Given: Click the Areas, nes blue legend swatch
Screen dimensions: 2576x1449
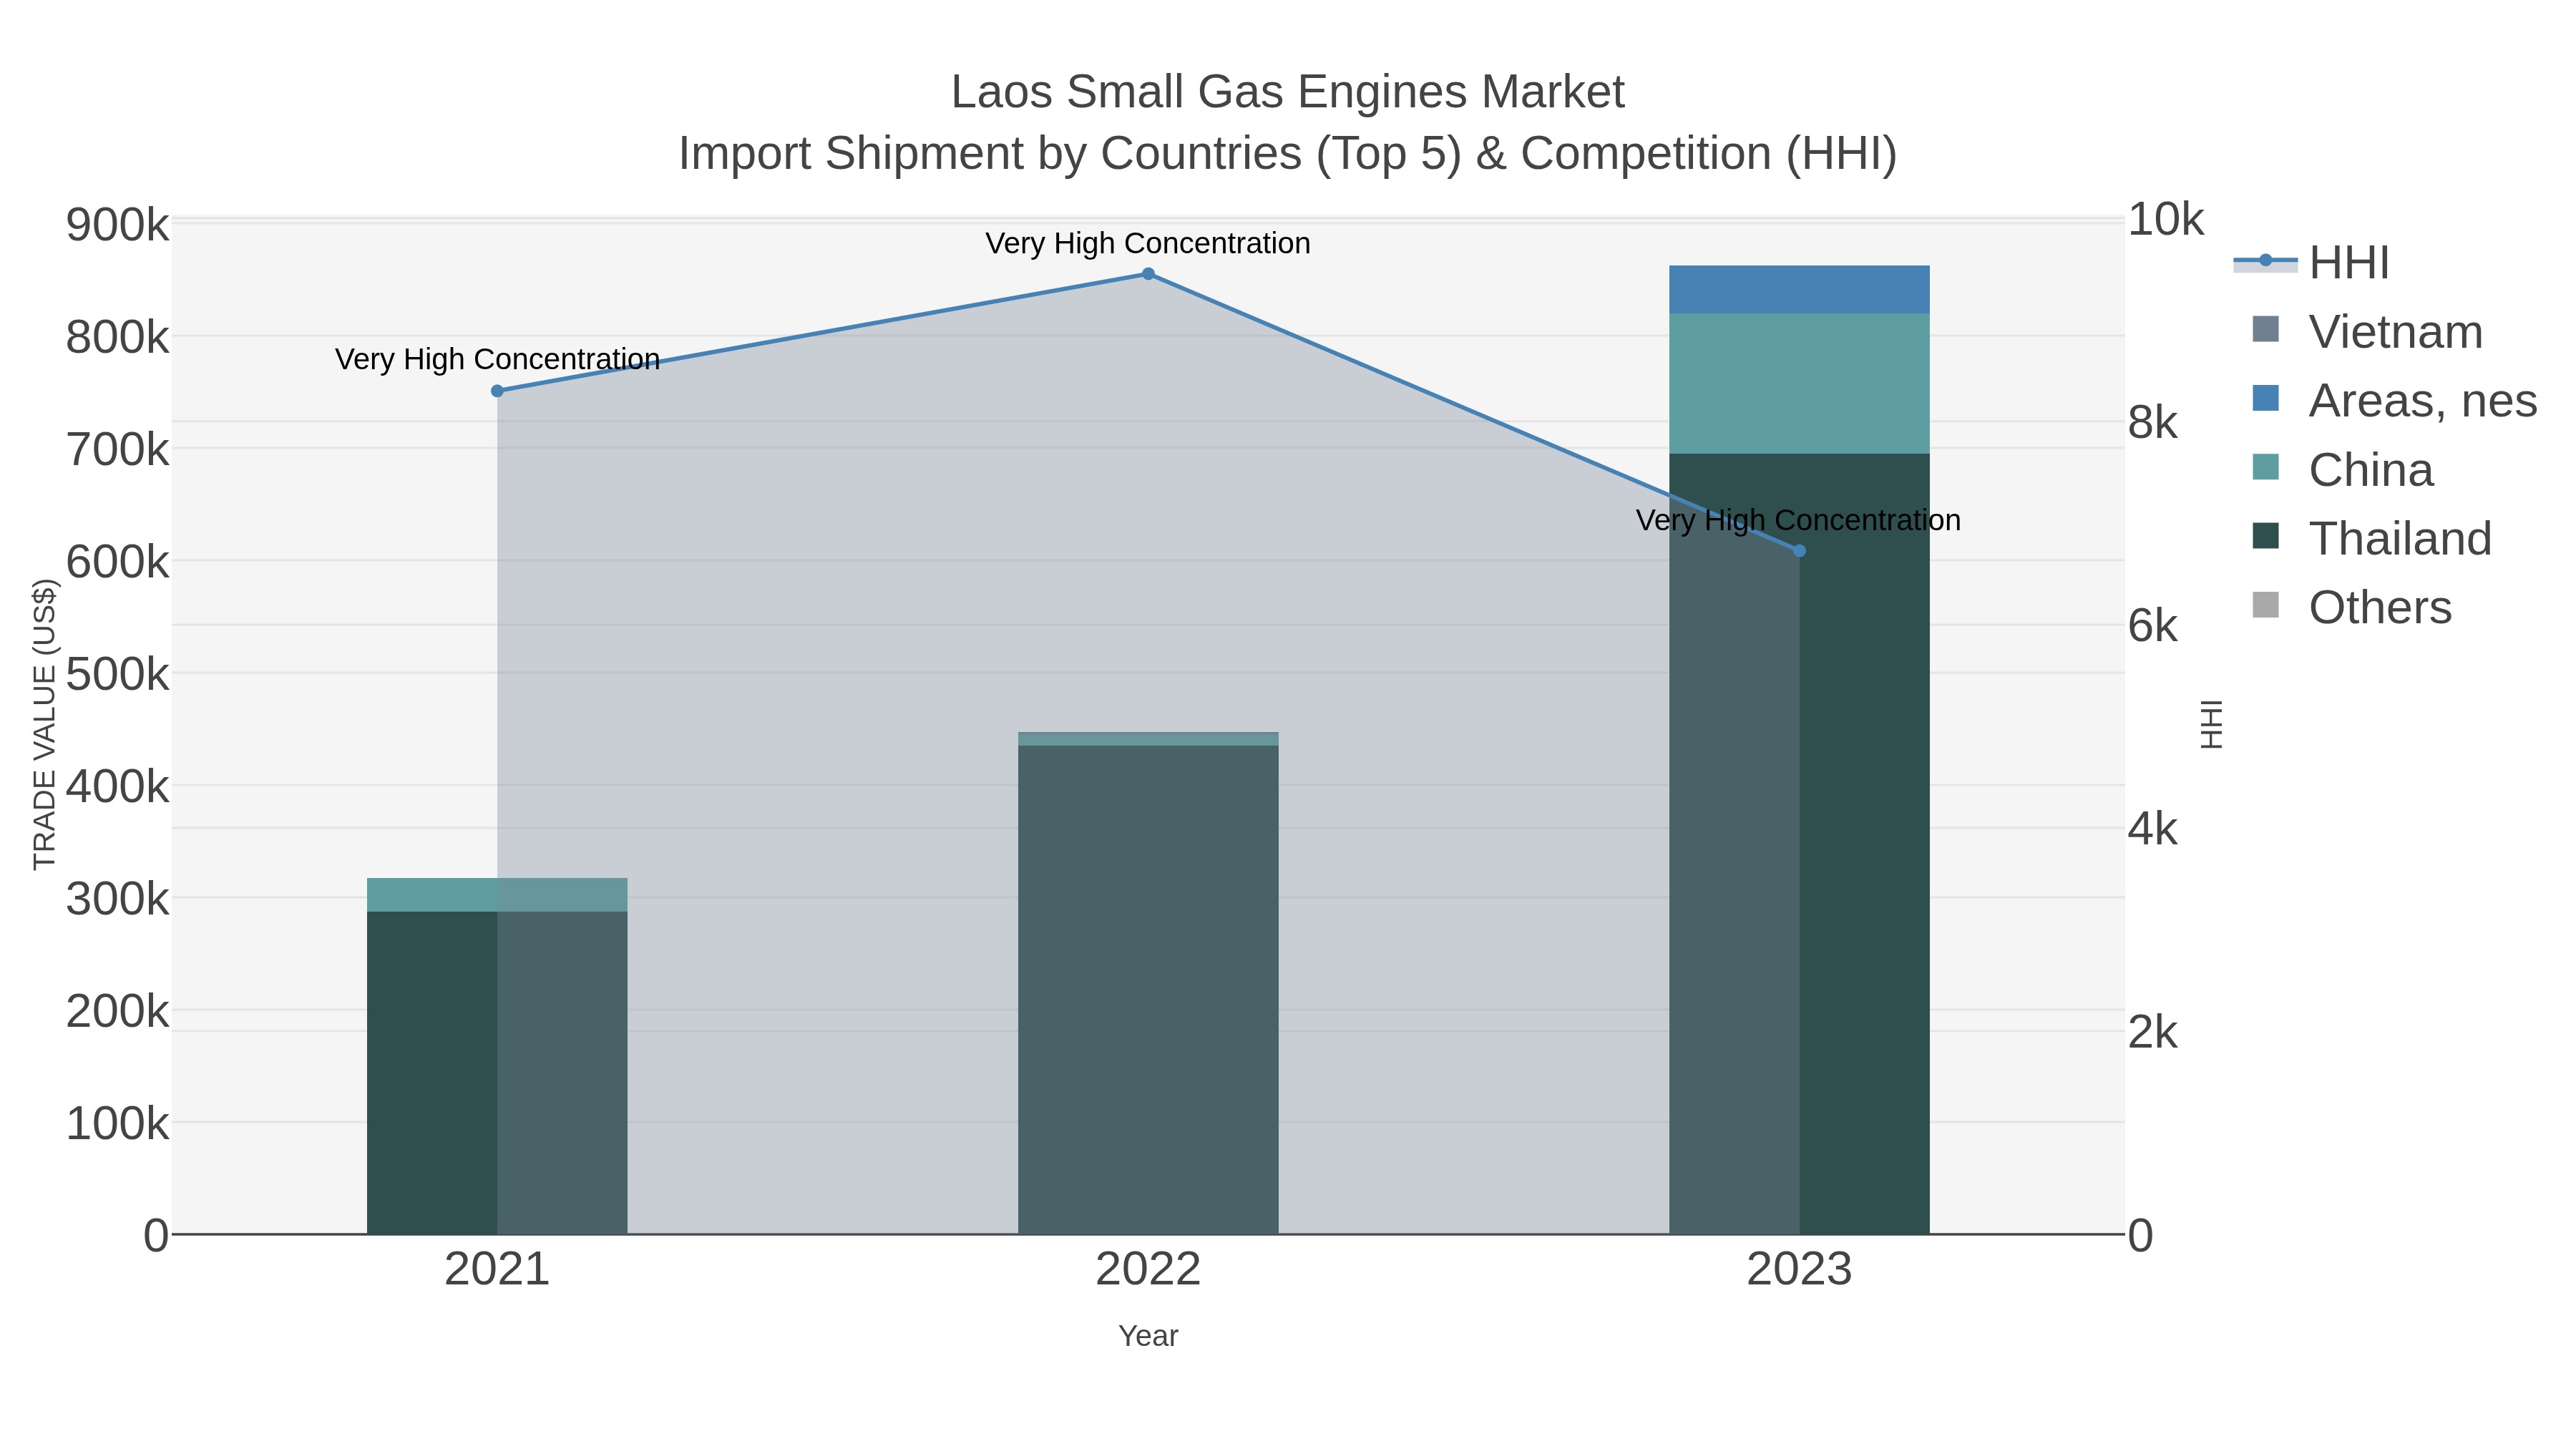Looking at the screenshot, I should (x=2266, y=399).
